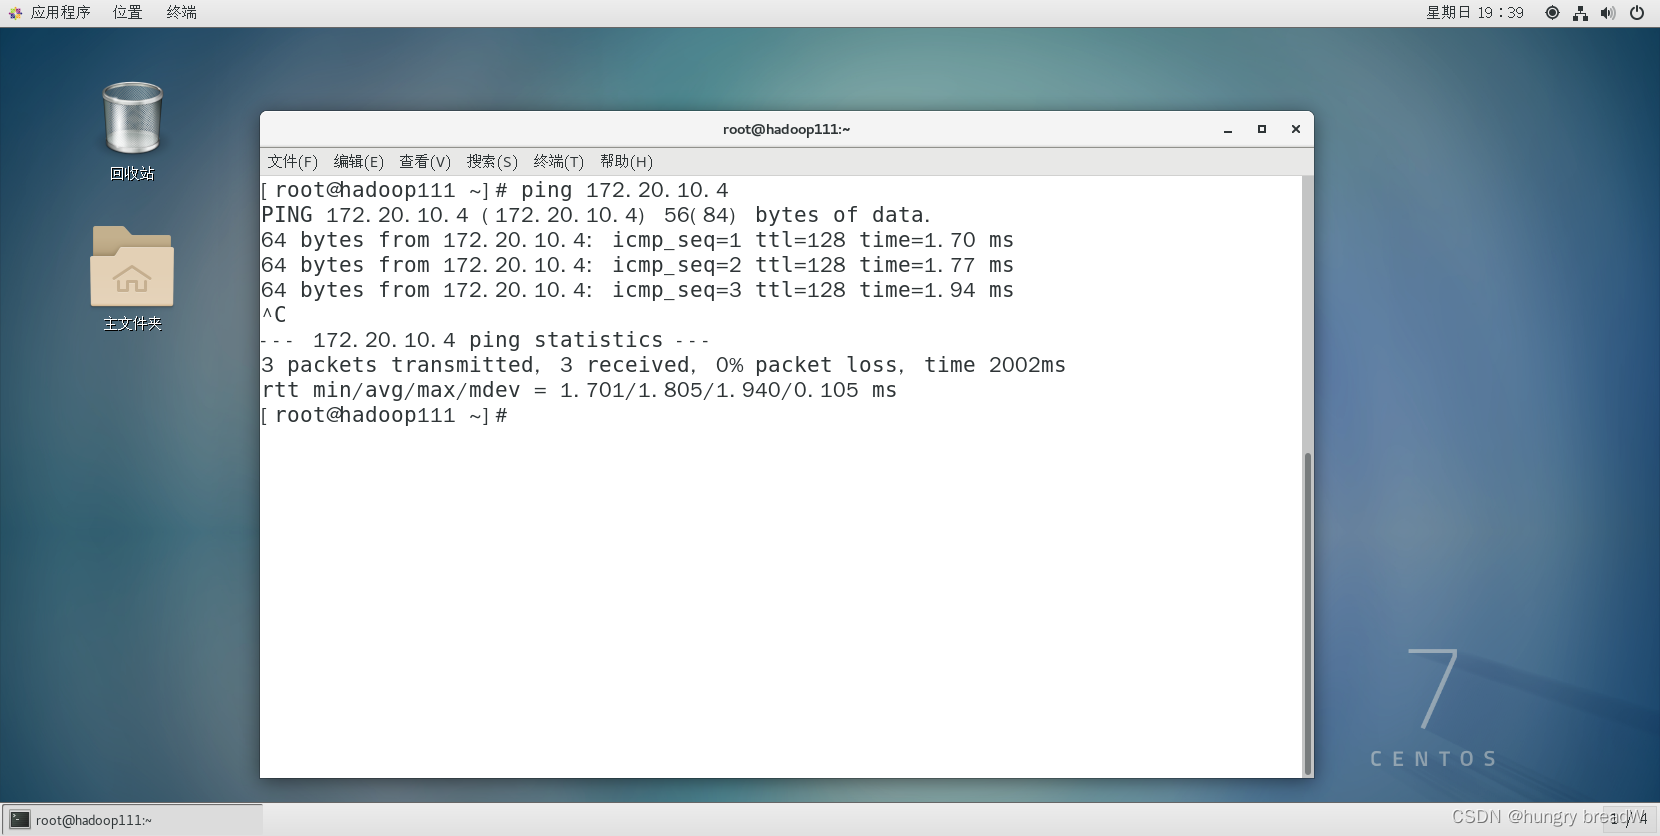Open the 查看(V) menu in terminal
The image size is (1660, 836).
coord(425,162)
